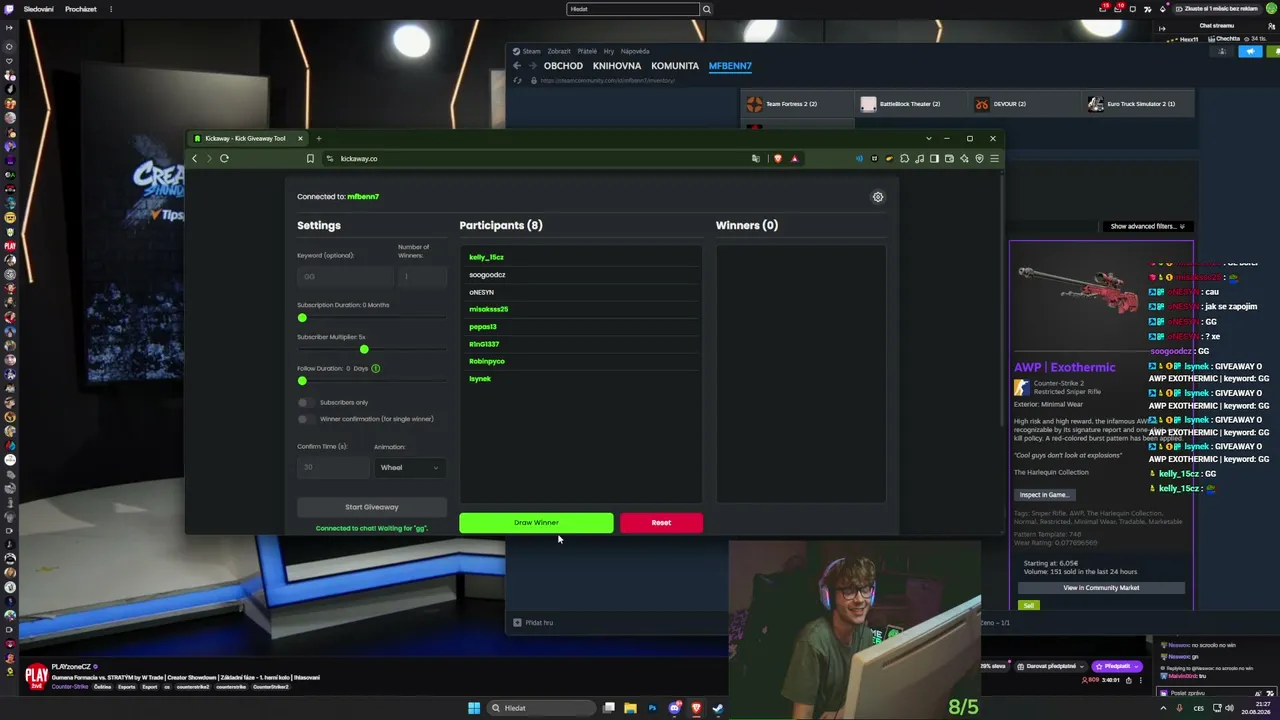Click the translate page icon in address bar

pyautogui.click(x=756, y=158)
